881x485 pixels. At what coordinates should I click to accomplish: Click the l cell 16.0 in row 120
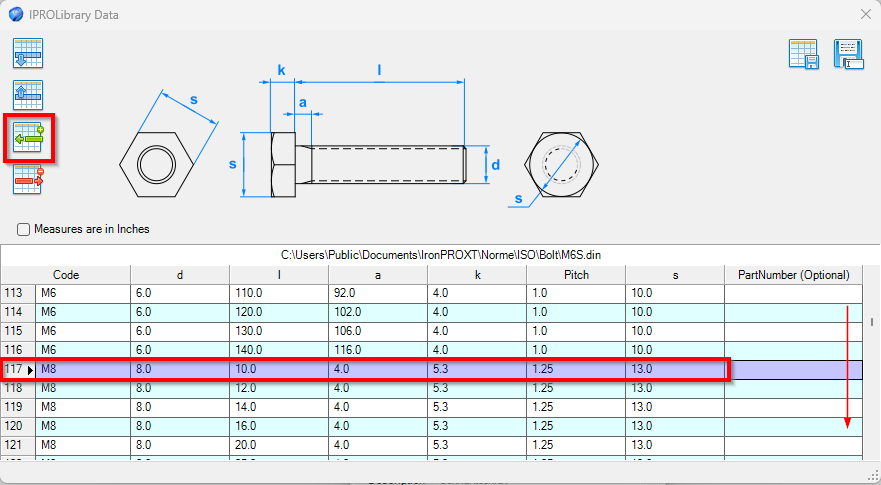tap(279, 427)
